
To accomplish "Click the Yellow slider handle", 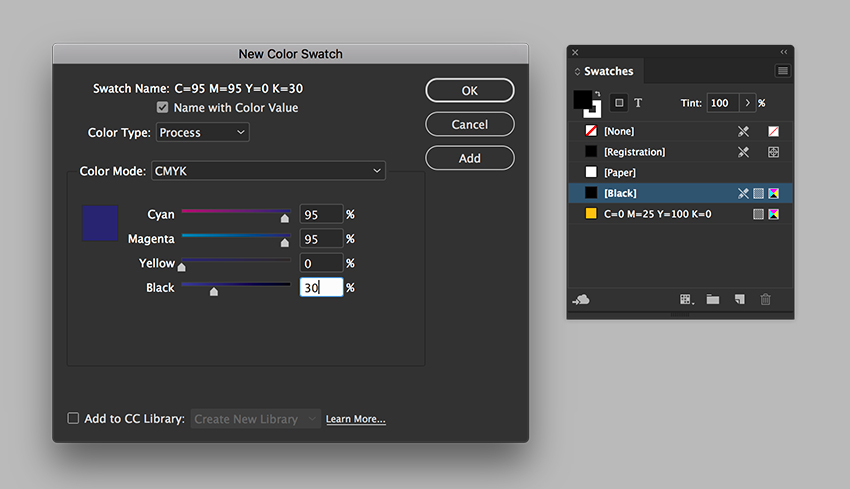I will pos(182,267).
